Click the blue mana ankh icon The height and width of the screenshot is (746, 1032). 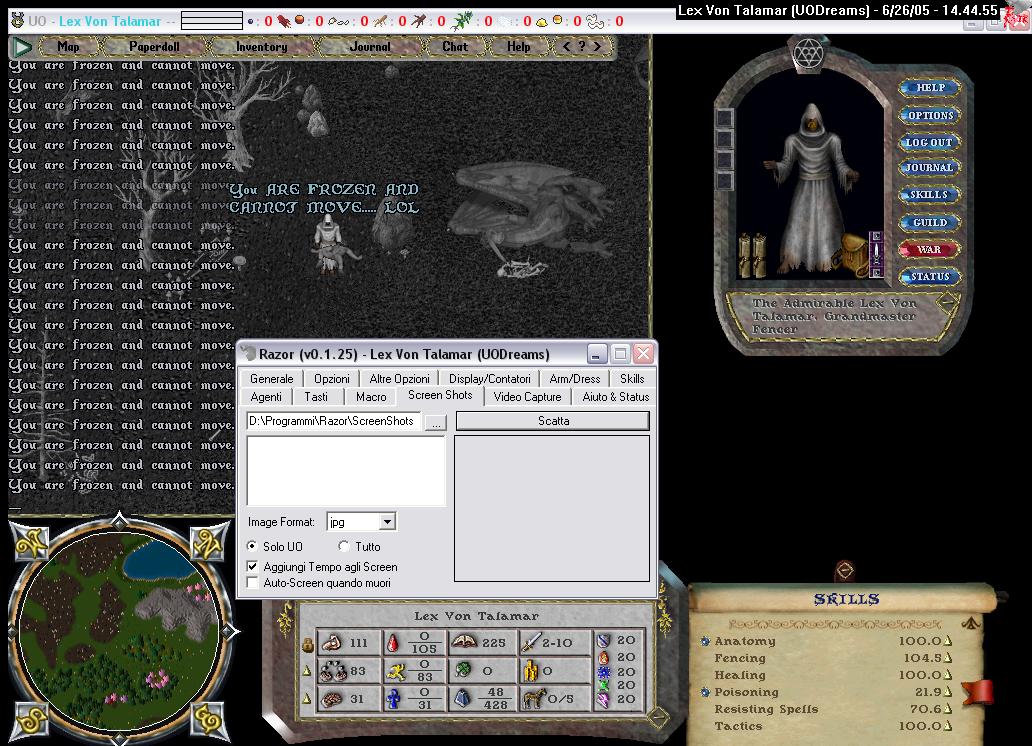394,699
